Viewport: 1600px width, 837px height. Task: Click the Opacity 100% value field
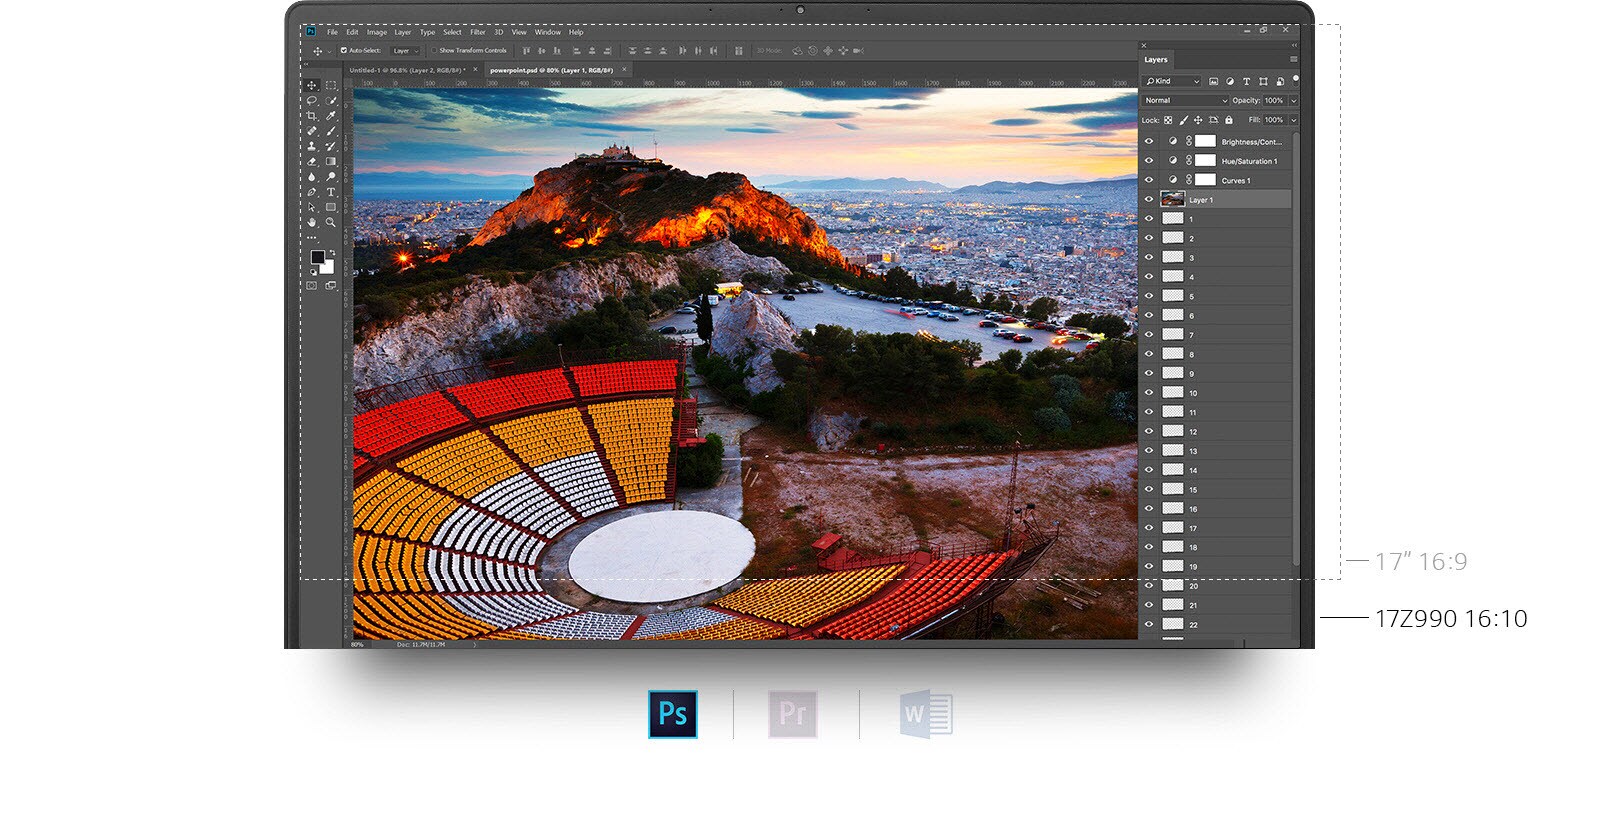(x=1275, y=100)
